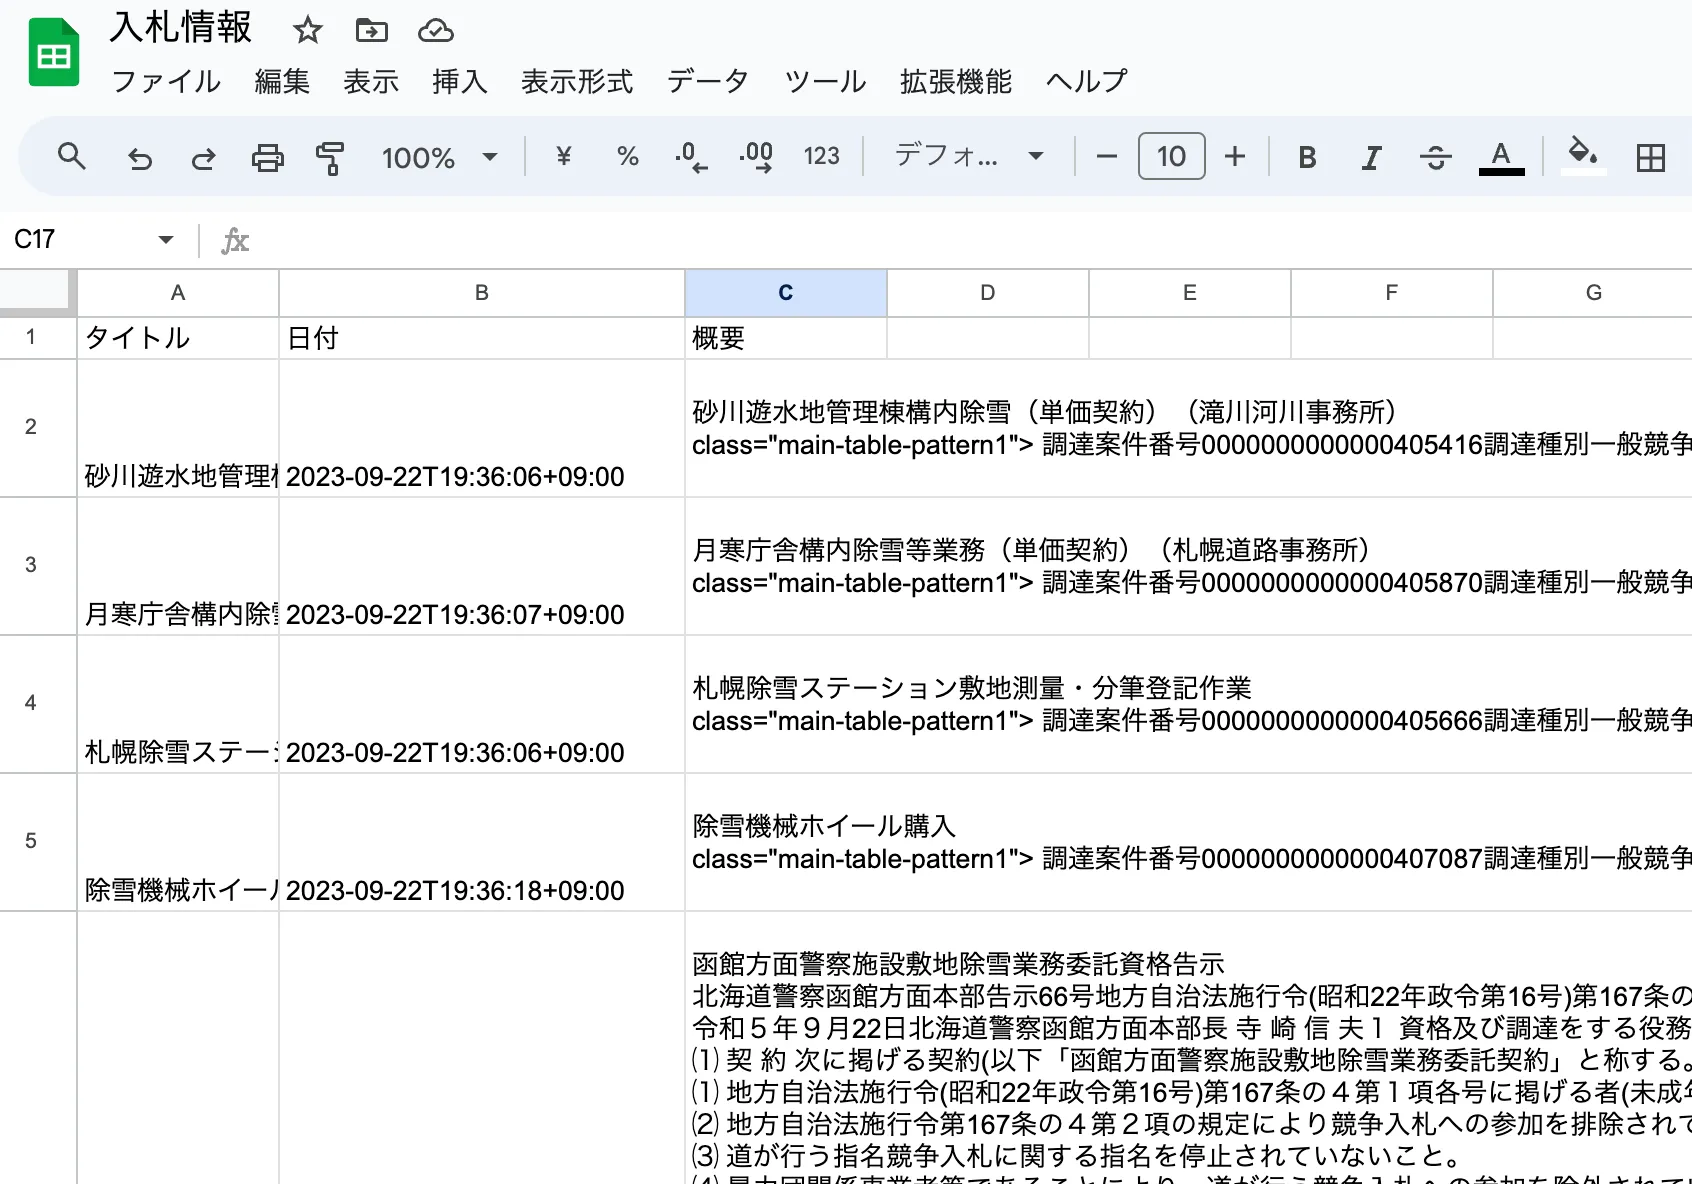
Task: Check the cloud save status
Action: click(436, 31)
